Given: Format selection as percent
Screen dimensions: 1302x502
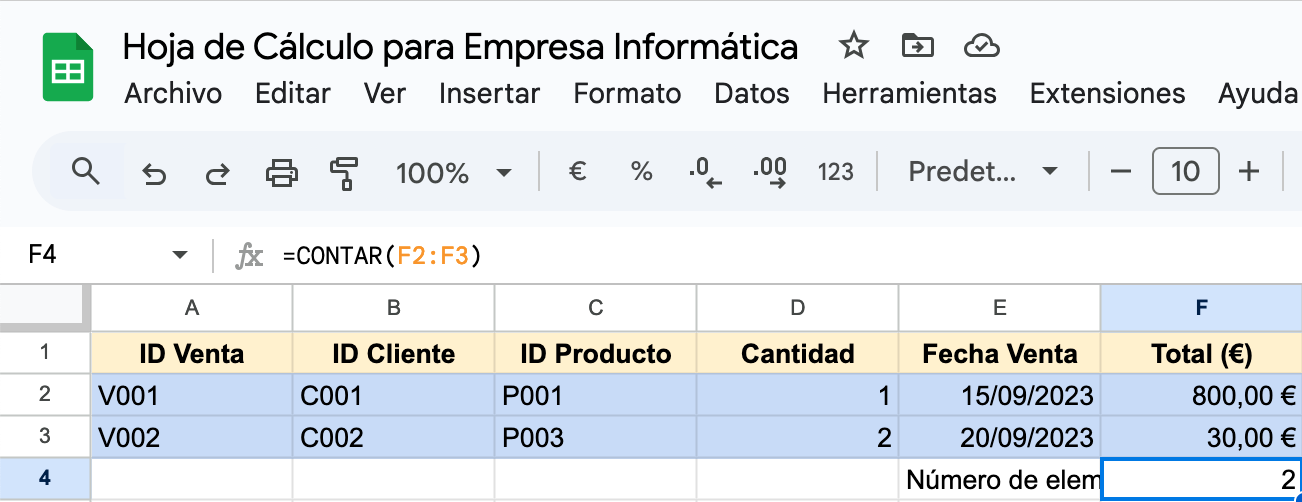Looking at the screenshot, I should (641, 172).
